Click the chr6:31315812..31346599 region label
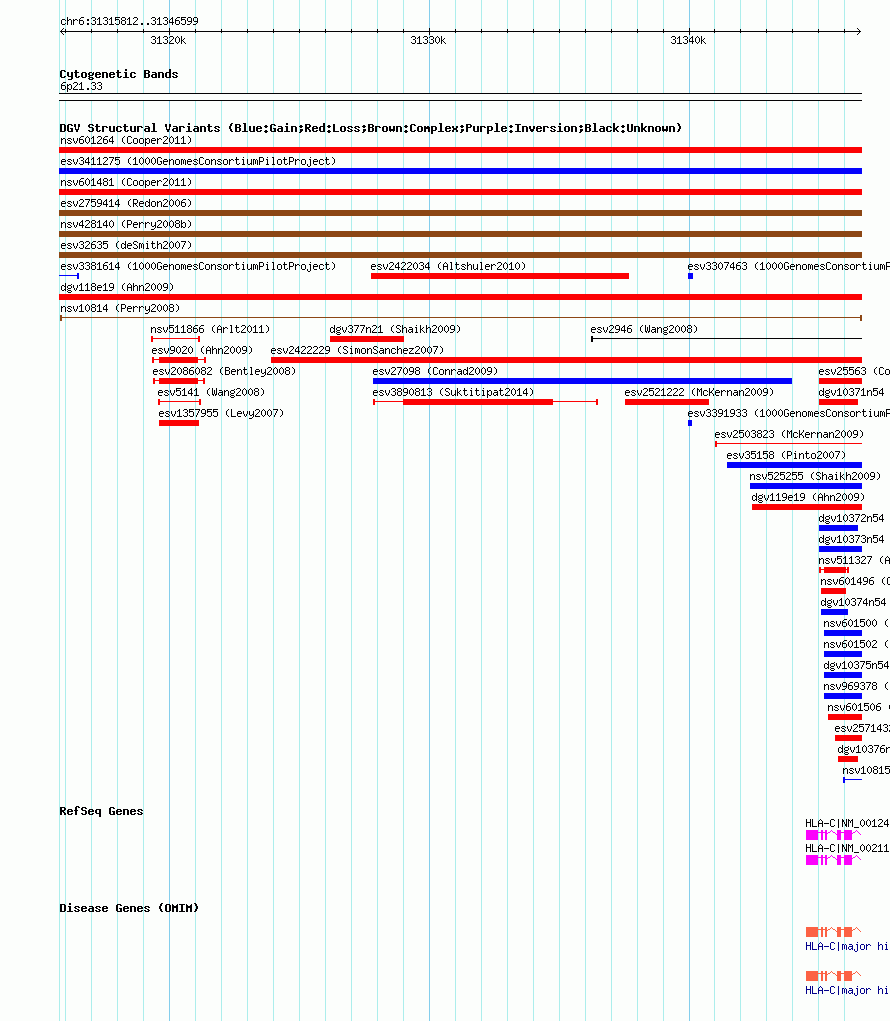This screenshot has height=1021, width=890. 130,21
